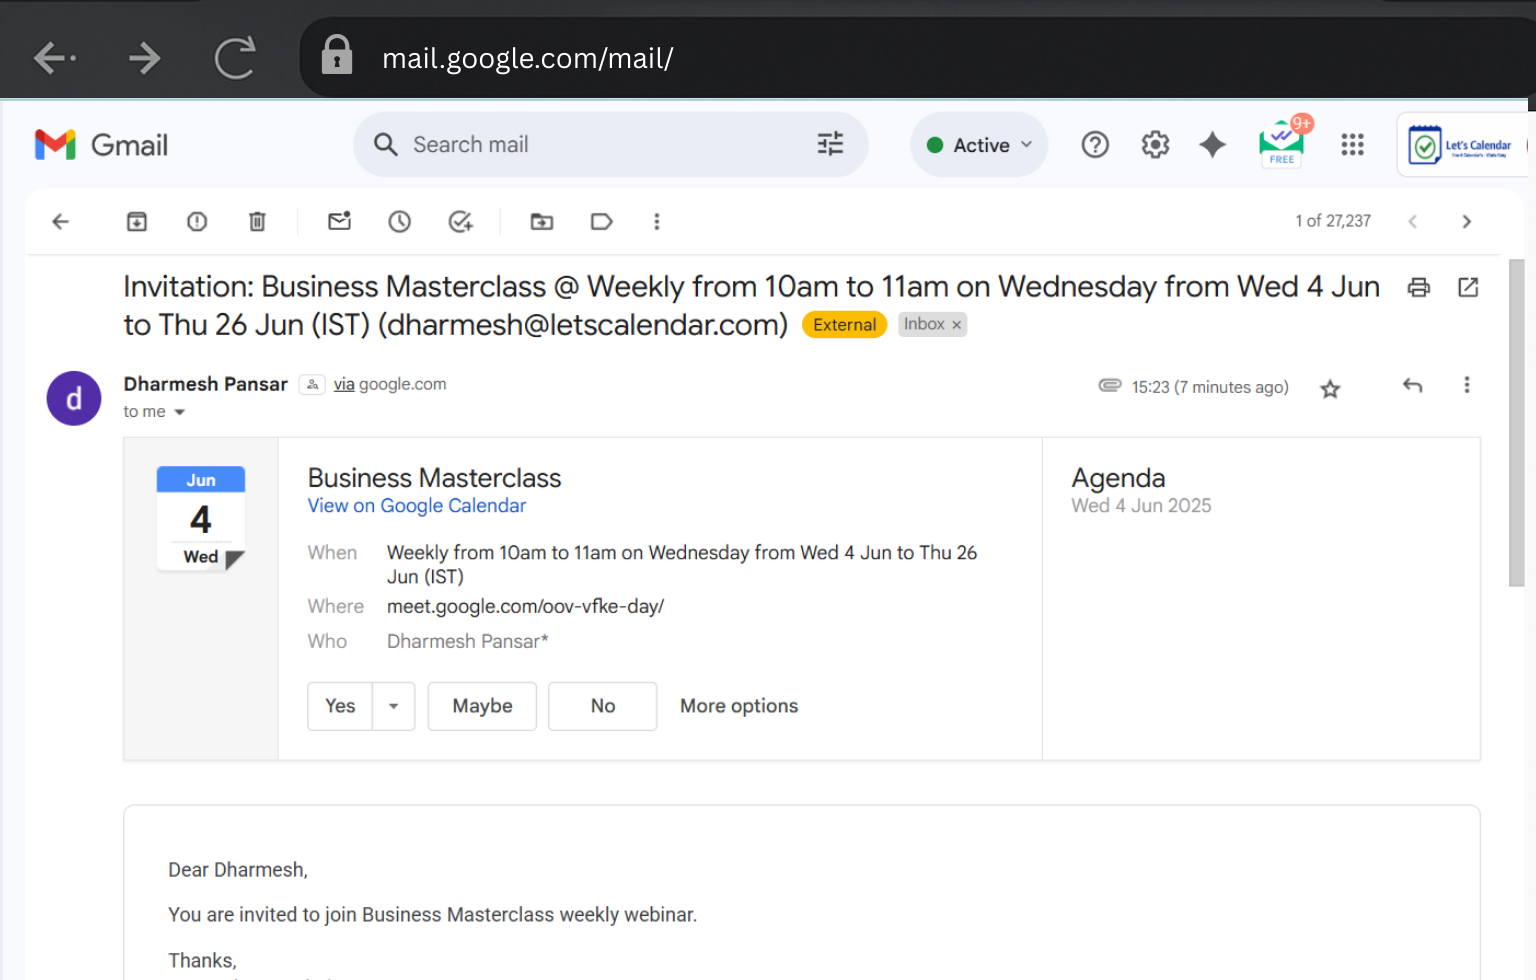The height and width of the screenshot is (980, 1536).
Task: Mark email as unread
Action: [340, 222]
